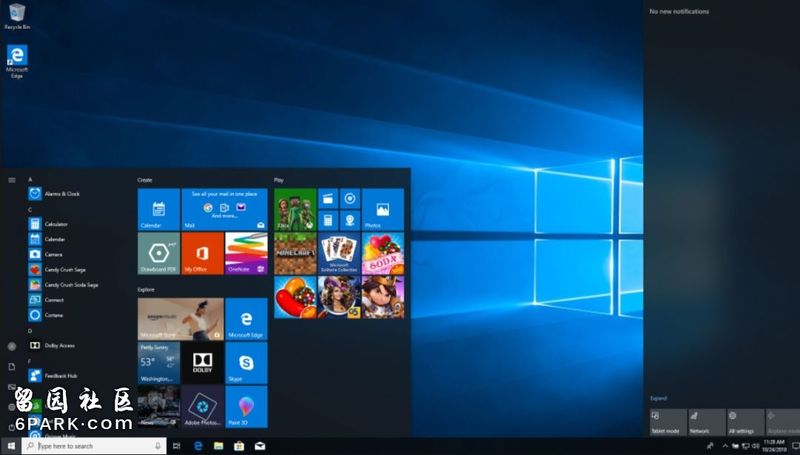Open Calendar in the app list
Viewport: 800px width, 455px height.
point(47,239)
